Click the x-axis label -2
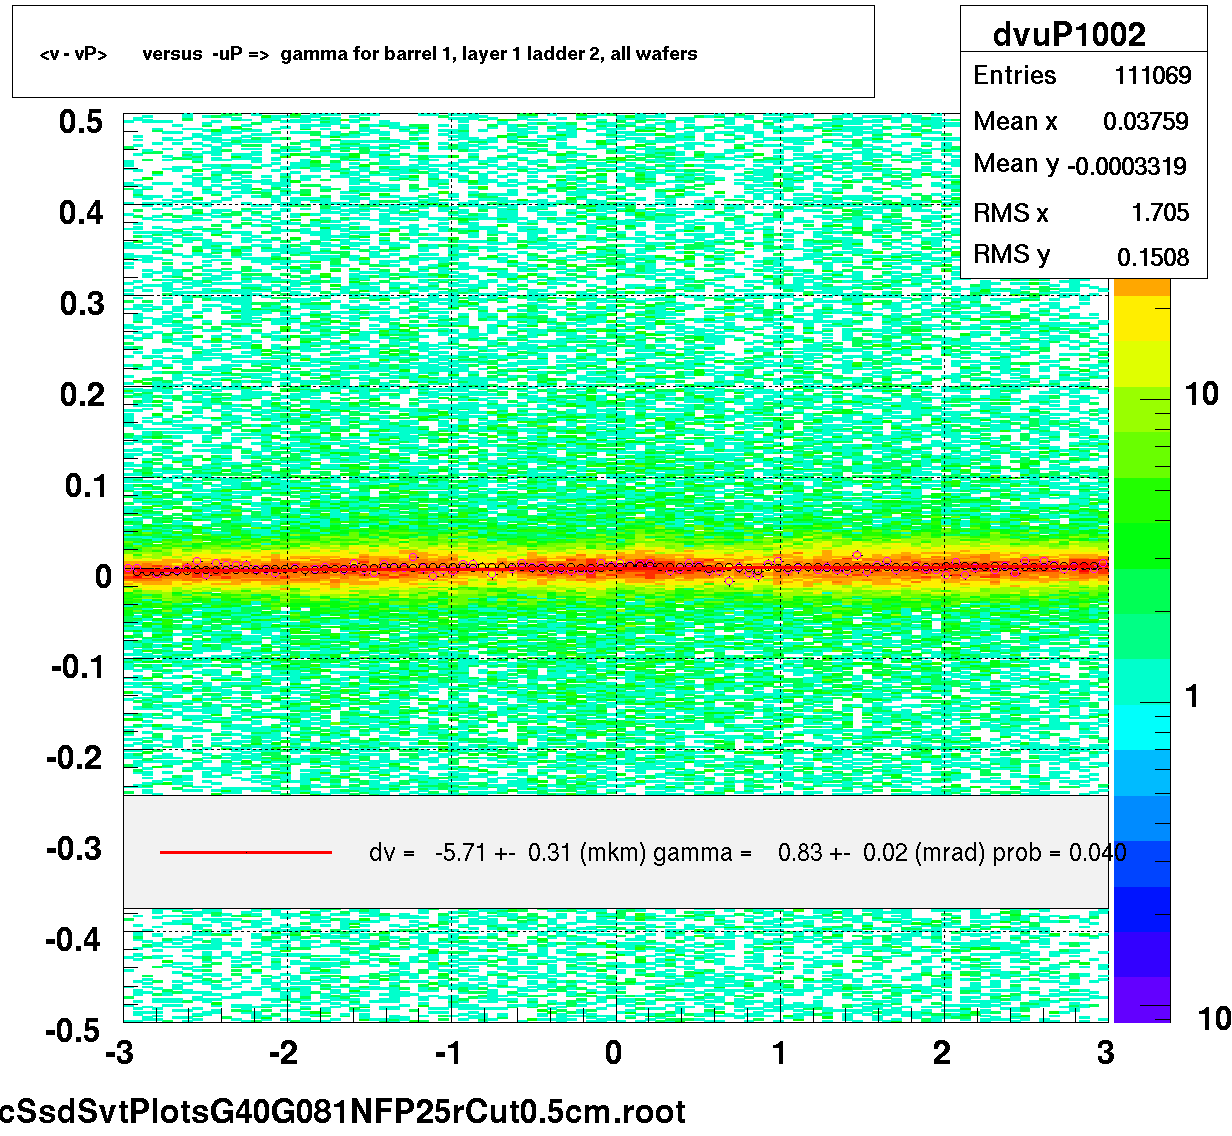This screenshot has width=1232, height=1136. (284, 1053)
